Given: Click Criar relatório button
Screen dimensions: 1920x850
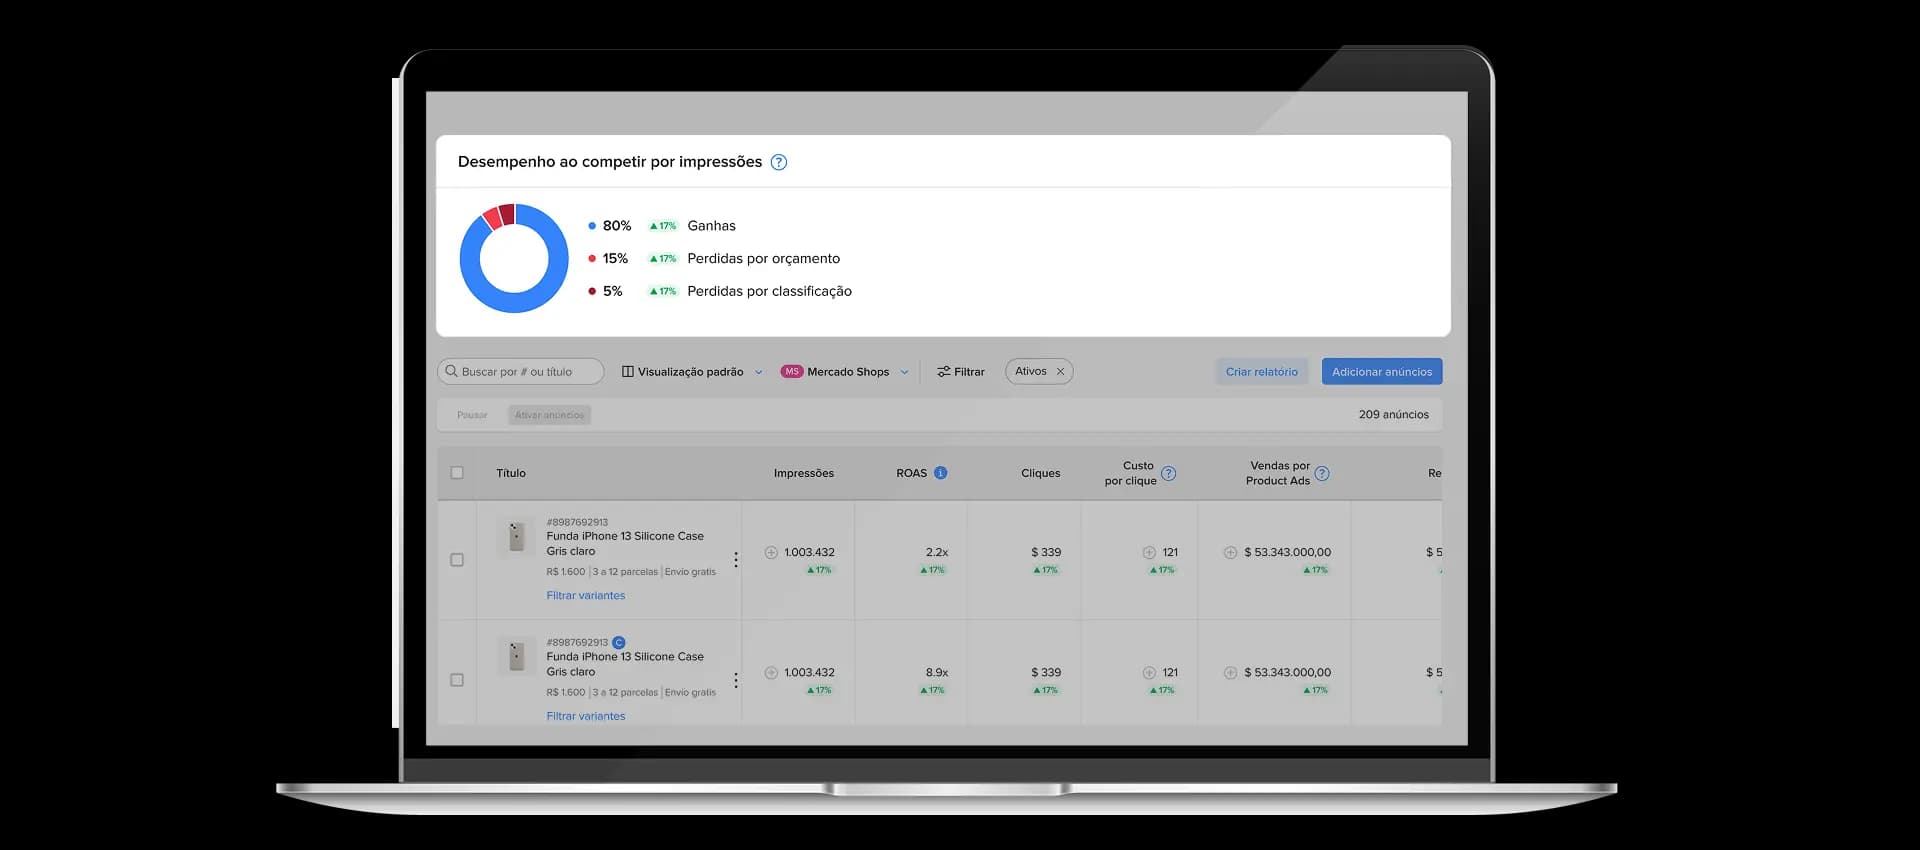Looking at the screenshot, I should coord(1262,372).
